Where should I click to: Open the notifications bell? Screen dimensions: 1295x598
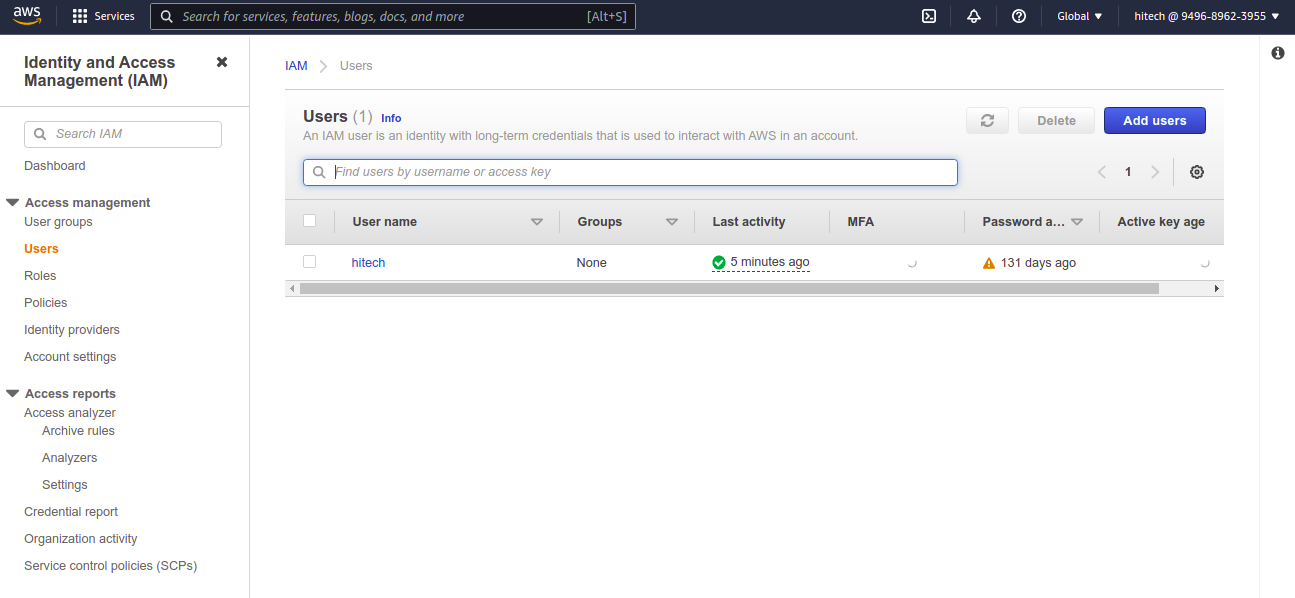point(974,16)
